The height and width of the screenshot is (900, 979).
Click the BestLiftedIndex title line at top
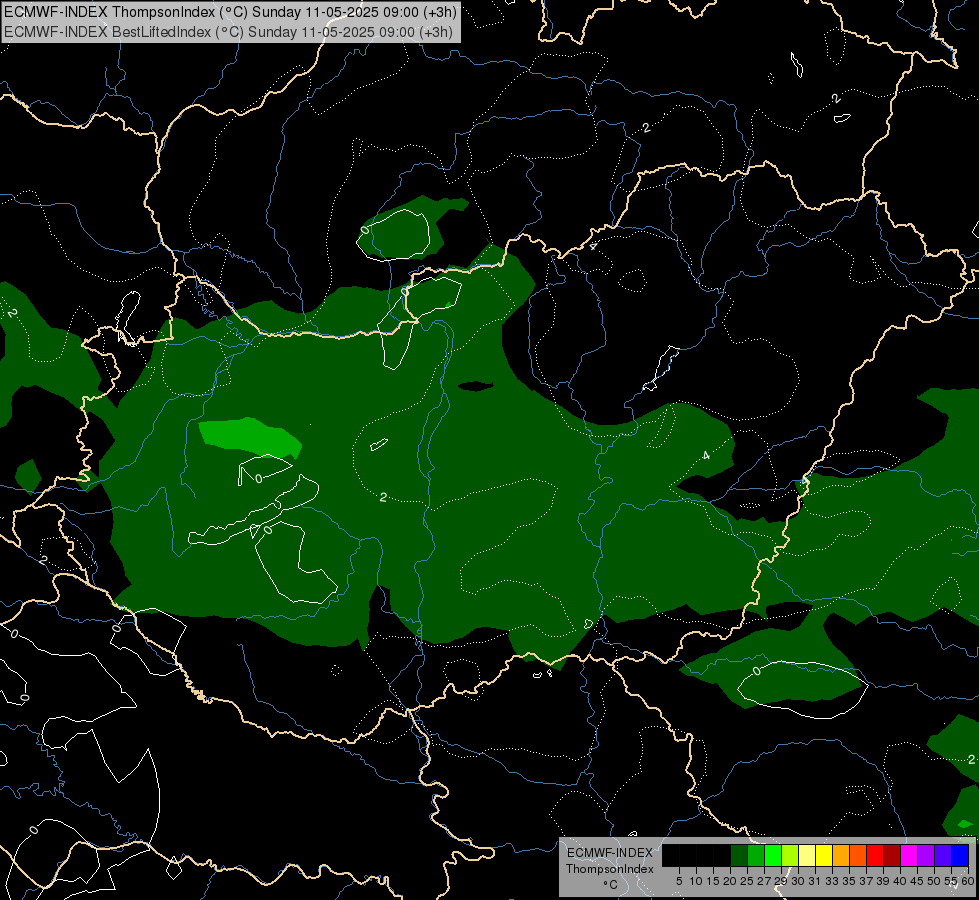click(229, 32)
